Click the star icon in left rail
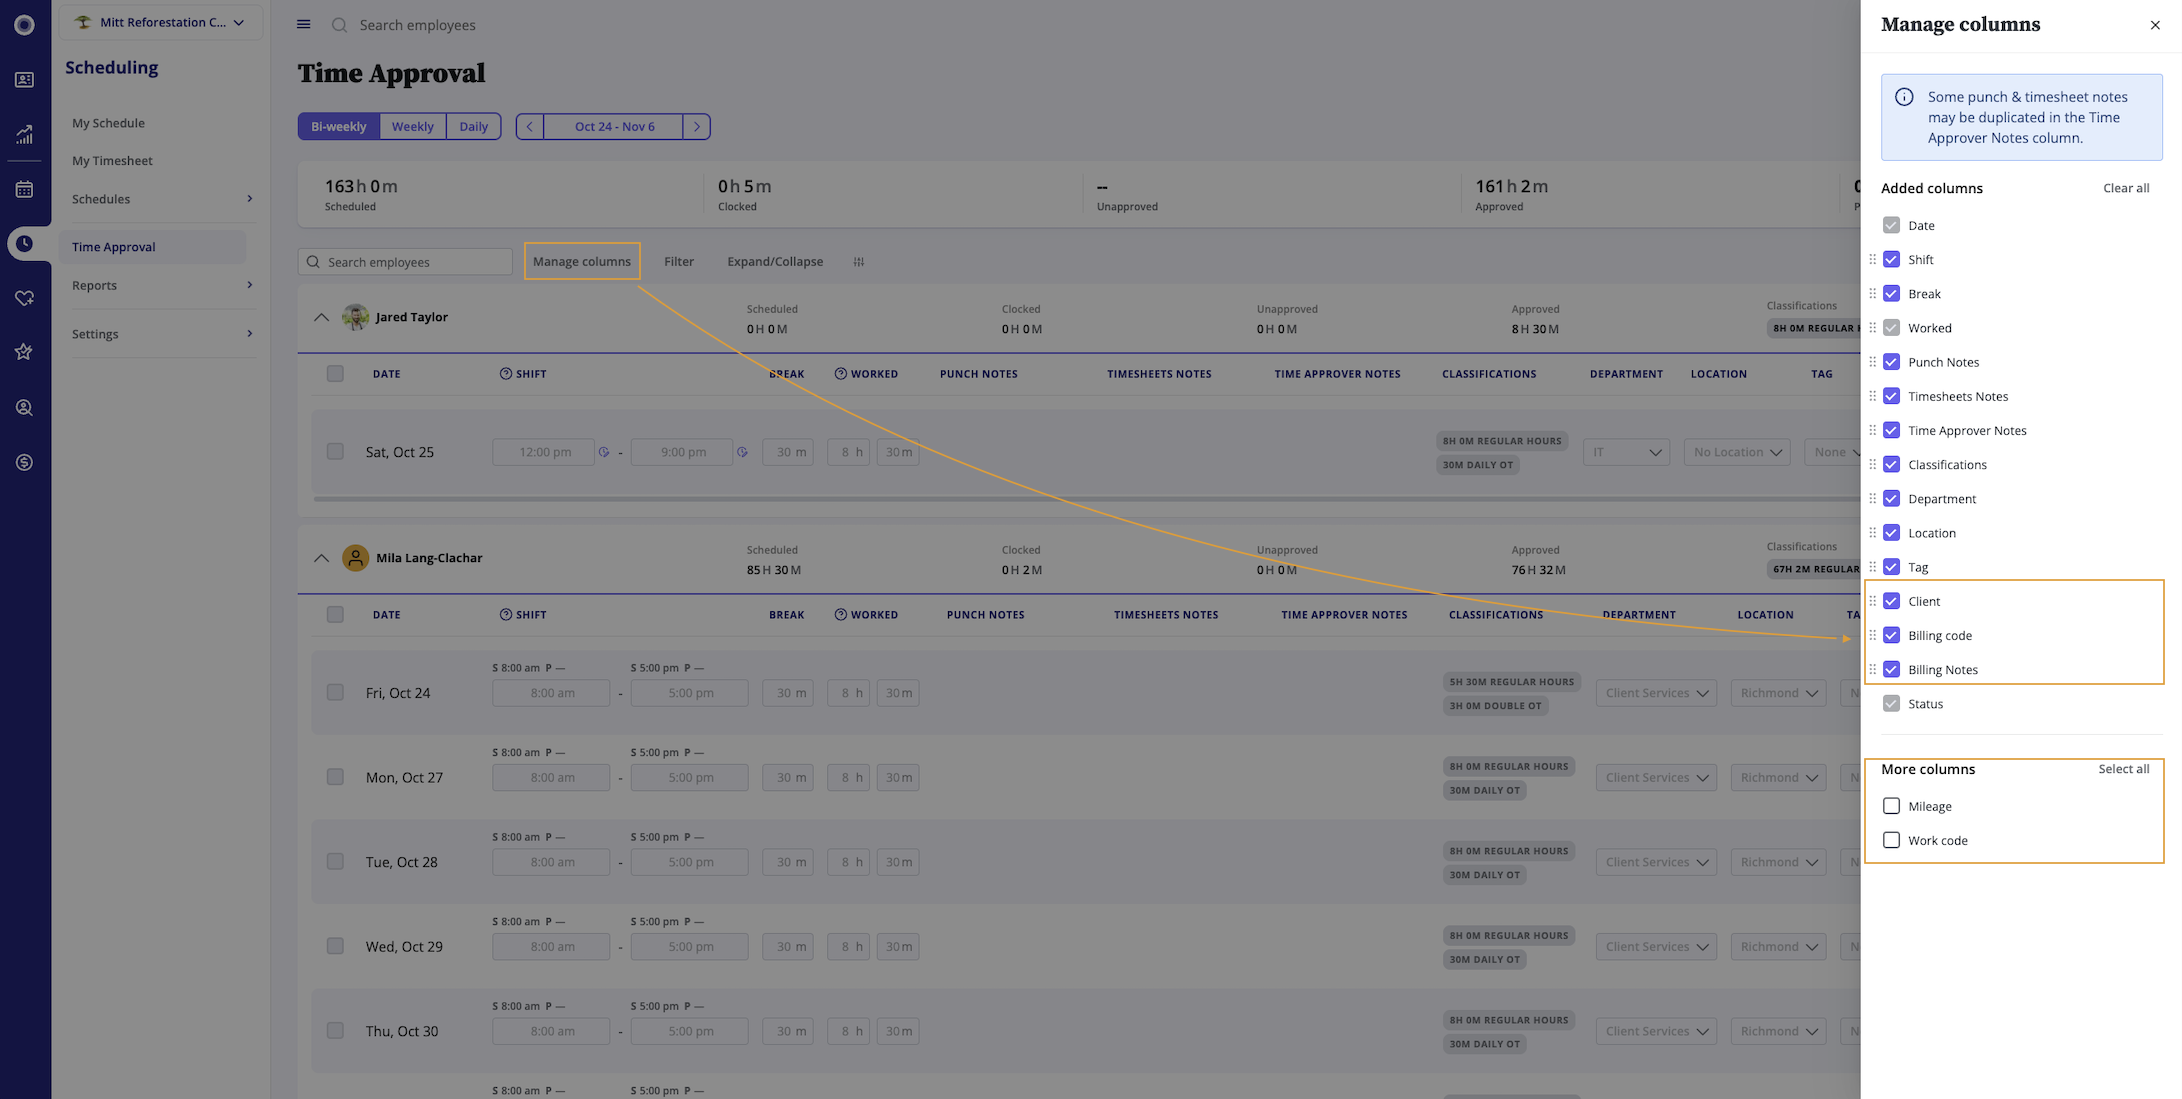The width and height of the screenshot is (2182, 1099). (x=24, y=352)
